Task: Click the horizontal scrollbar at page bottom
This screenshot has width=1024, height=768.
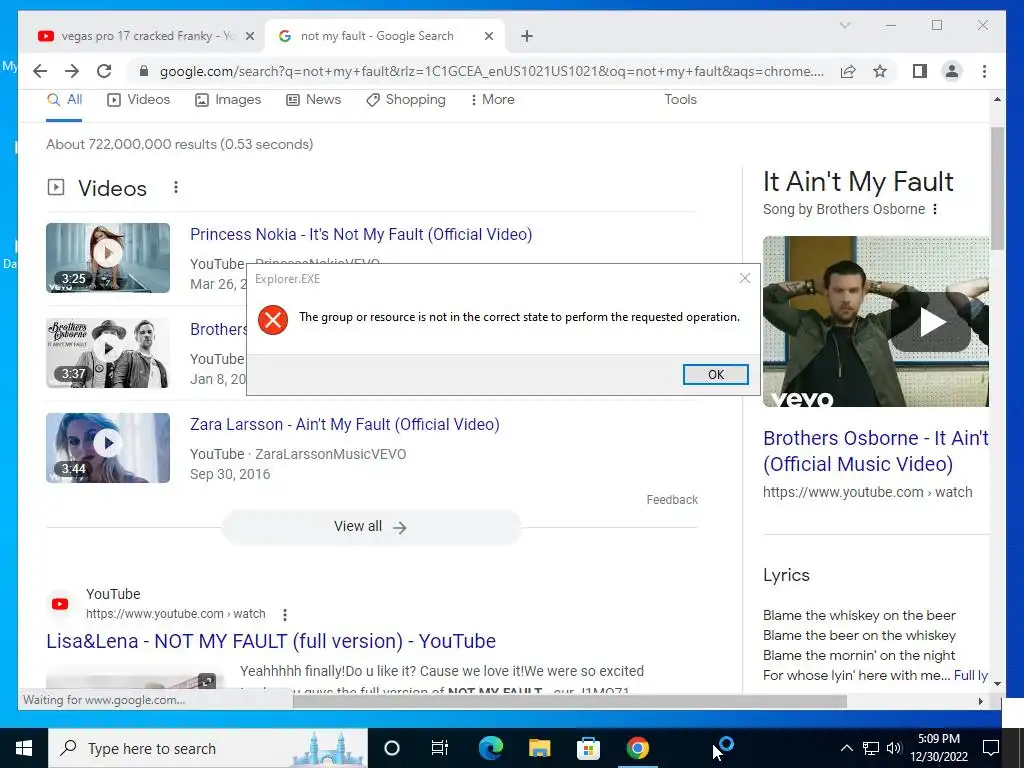Action: pos(569,701)
